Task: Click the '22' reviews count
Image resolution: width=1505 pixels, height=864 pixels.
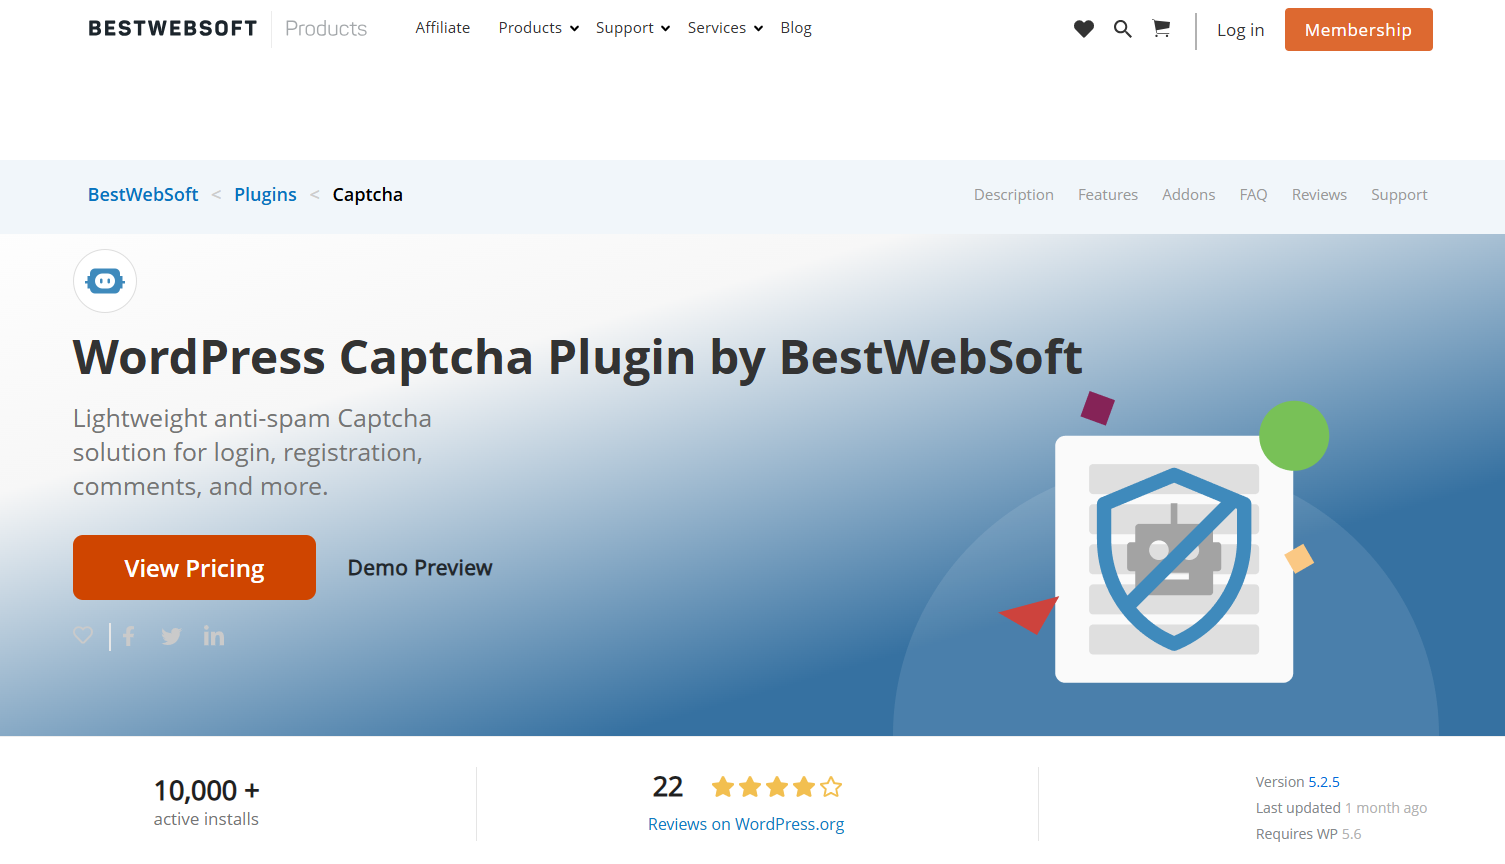Action: click(x=668, y=787)
